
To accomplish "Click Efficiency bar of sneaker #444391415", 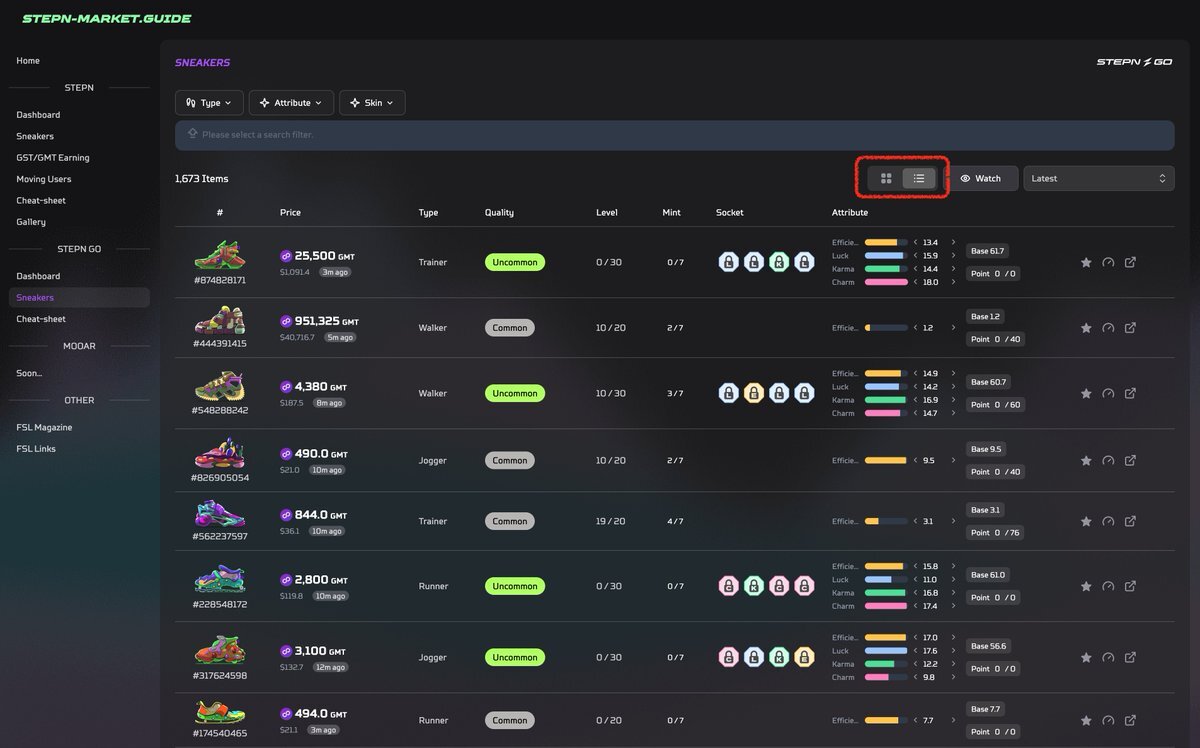I will tap(886, 327).
